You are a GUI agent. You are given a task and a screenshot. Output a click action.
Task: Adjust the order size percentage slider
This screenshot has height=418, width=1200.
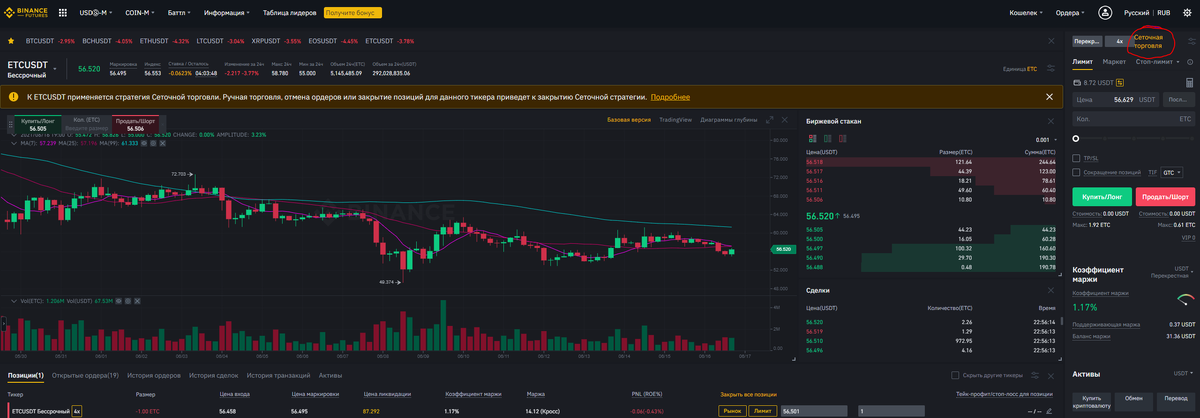coord(1133,138)
